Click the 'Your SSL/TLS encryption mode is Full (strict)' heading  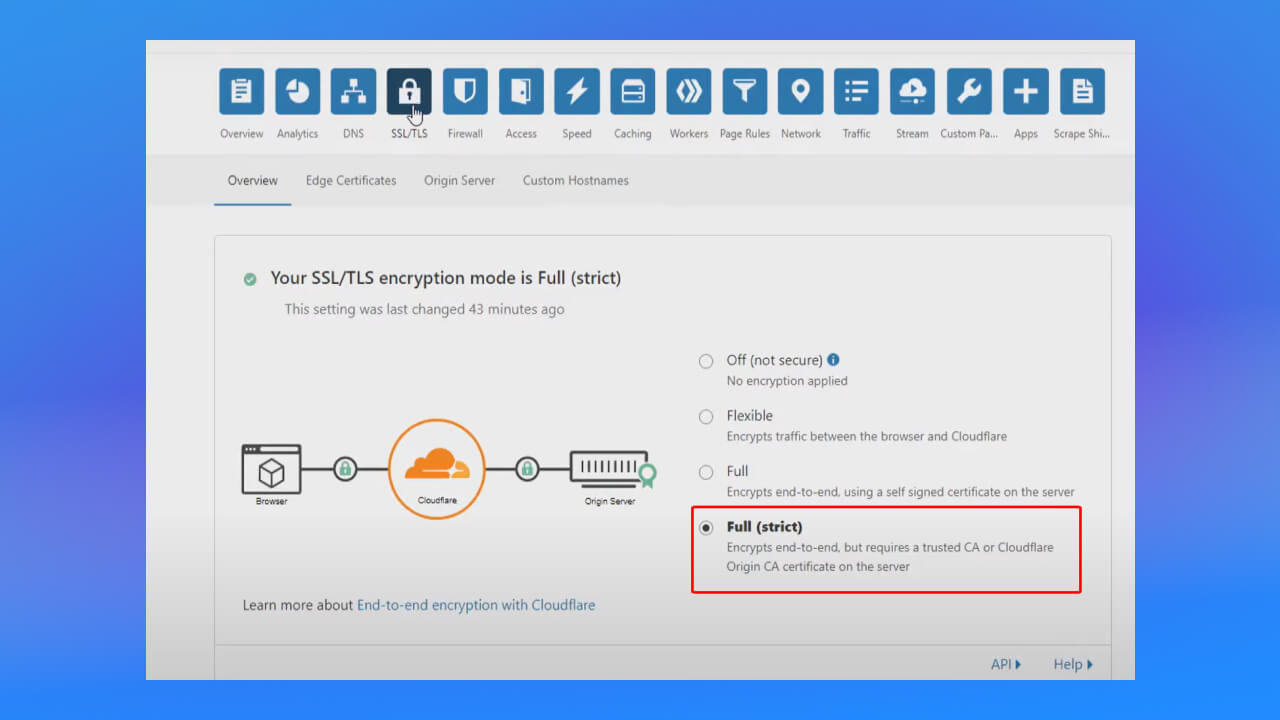pyautogui.click(x=446, y=278)
